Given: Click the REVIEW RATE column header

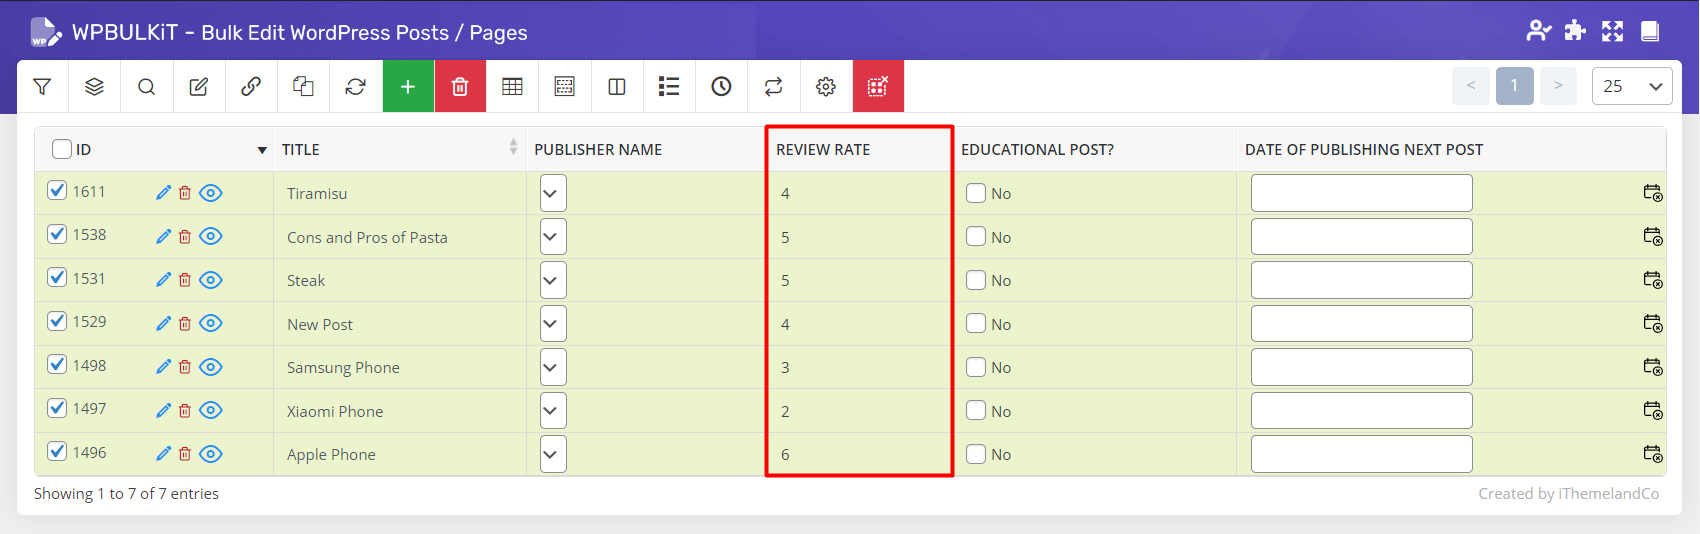Looking at the screenshot, I should click(x=823, y=149).
